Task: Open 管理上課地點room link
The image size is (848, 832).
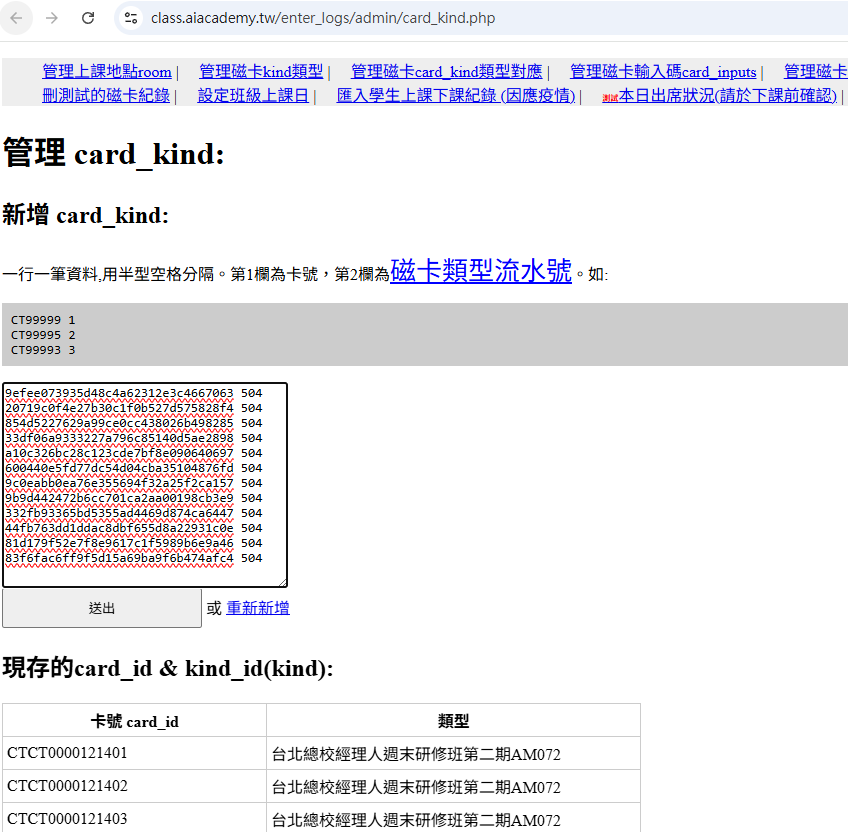Action: pyautogui.click(x=107, y=72)
